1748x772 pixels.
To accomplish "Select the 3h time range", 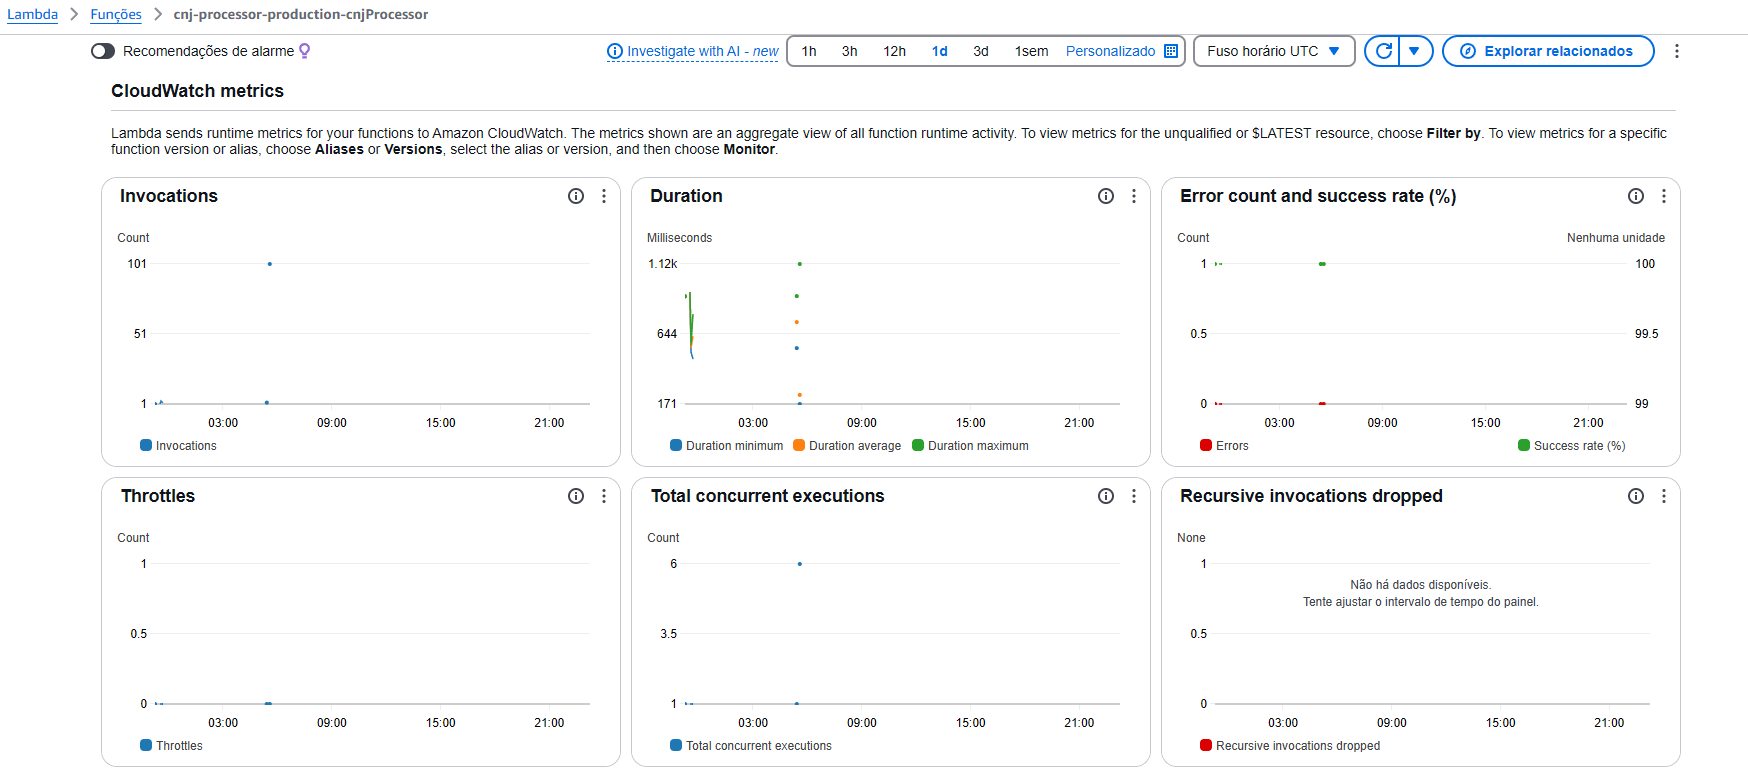I will tap(849, 51).
